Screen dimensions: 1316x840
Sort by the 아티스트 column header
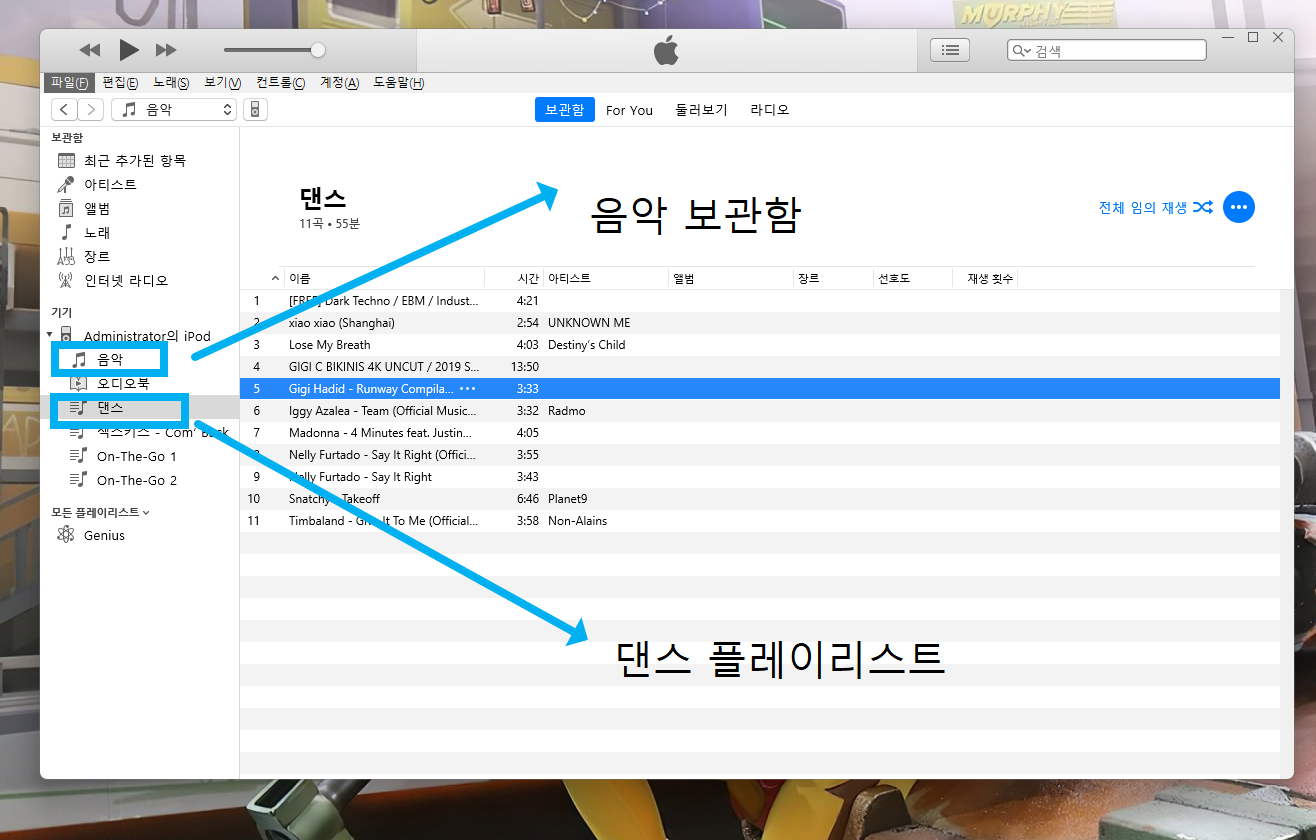pos(606,278)
